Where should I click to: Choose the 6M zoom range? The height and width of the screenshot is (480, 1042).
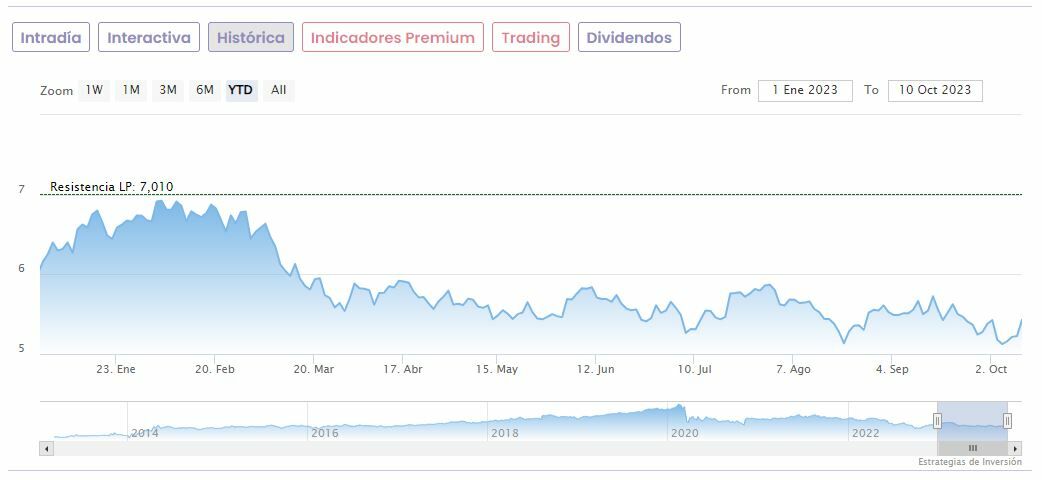(x=205, y=90)
